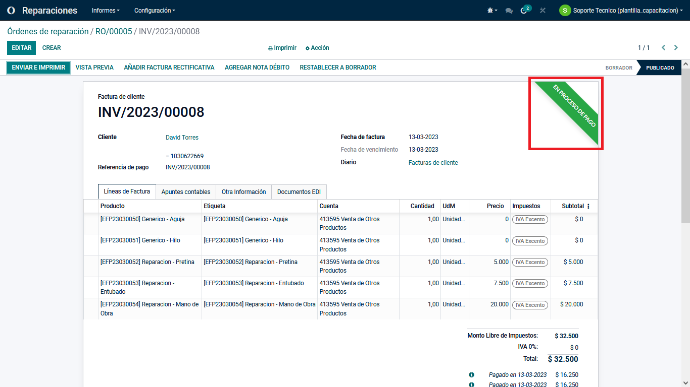690x387 pixels.
Task: Go to previous record arrow
Action: [663, 48]
